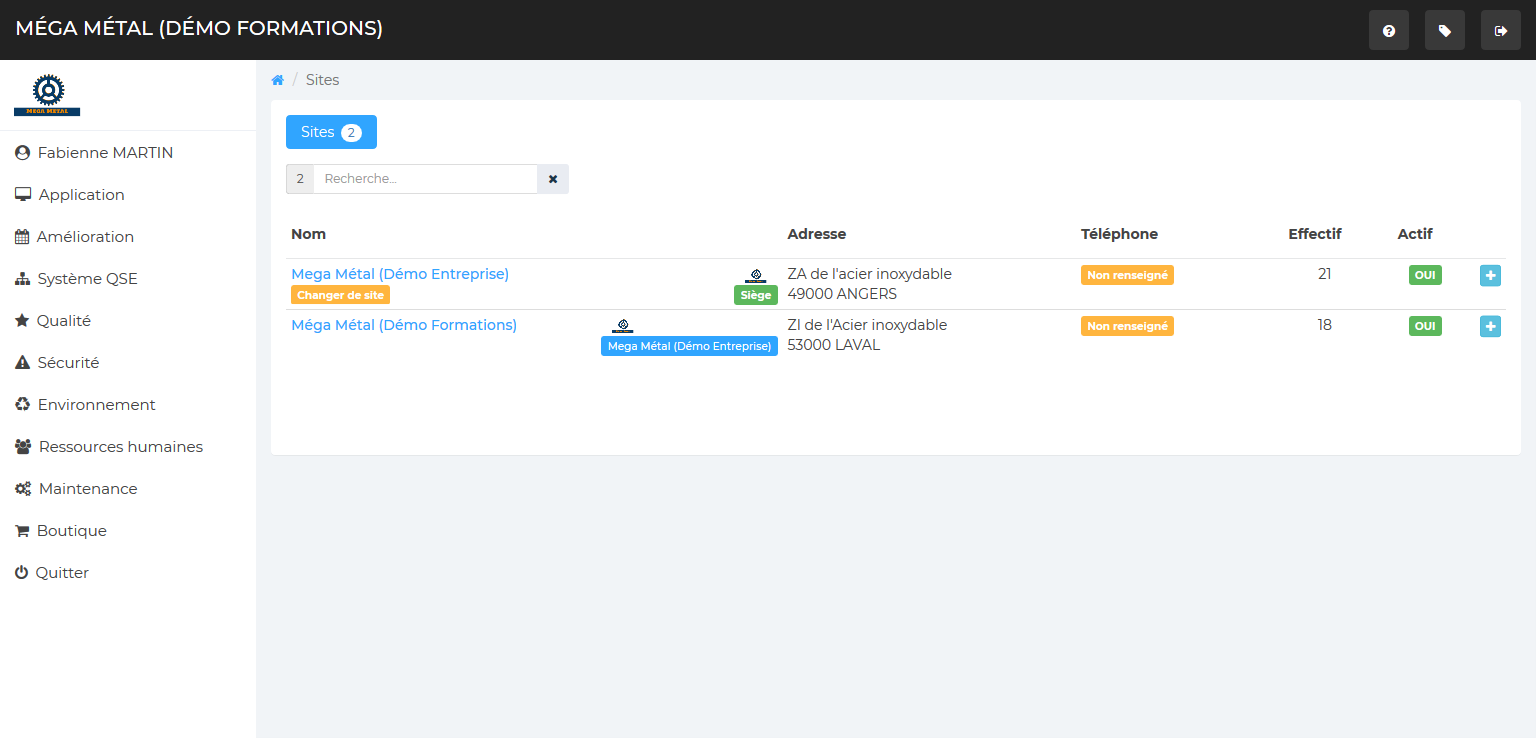1536x738 pixels.
Task: Click the tag icon in header
Action: coord(1444,31)
